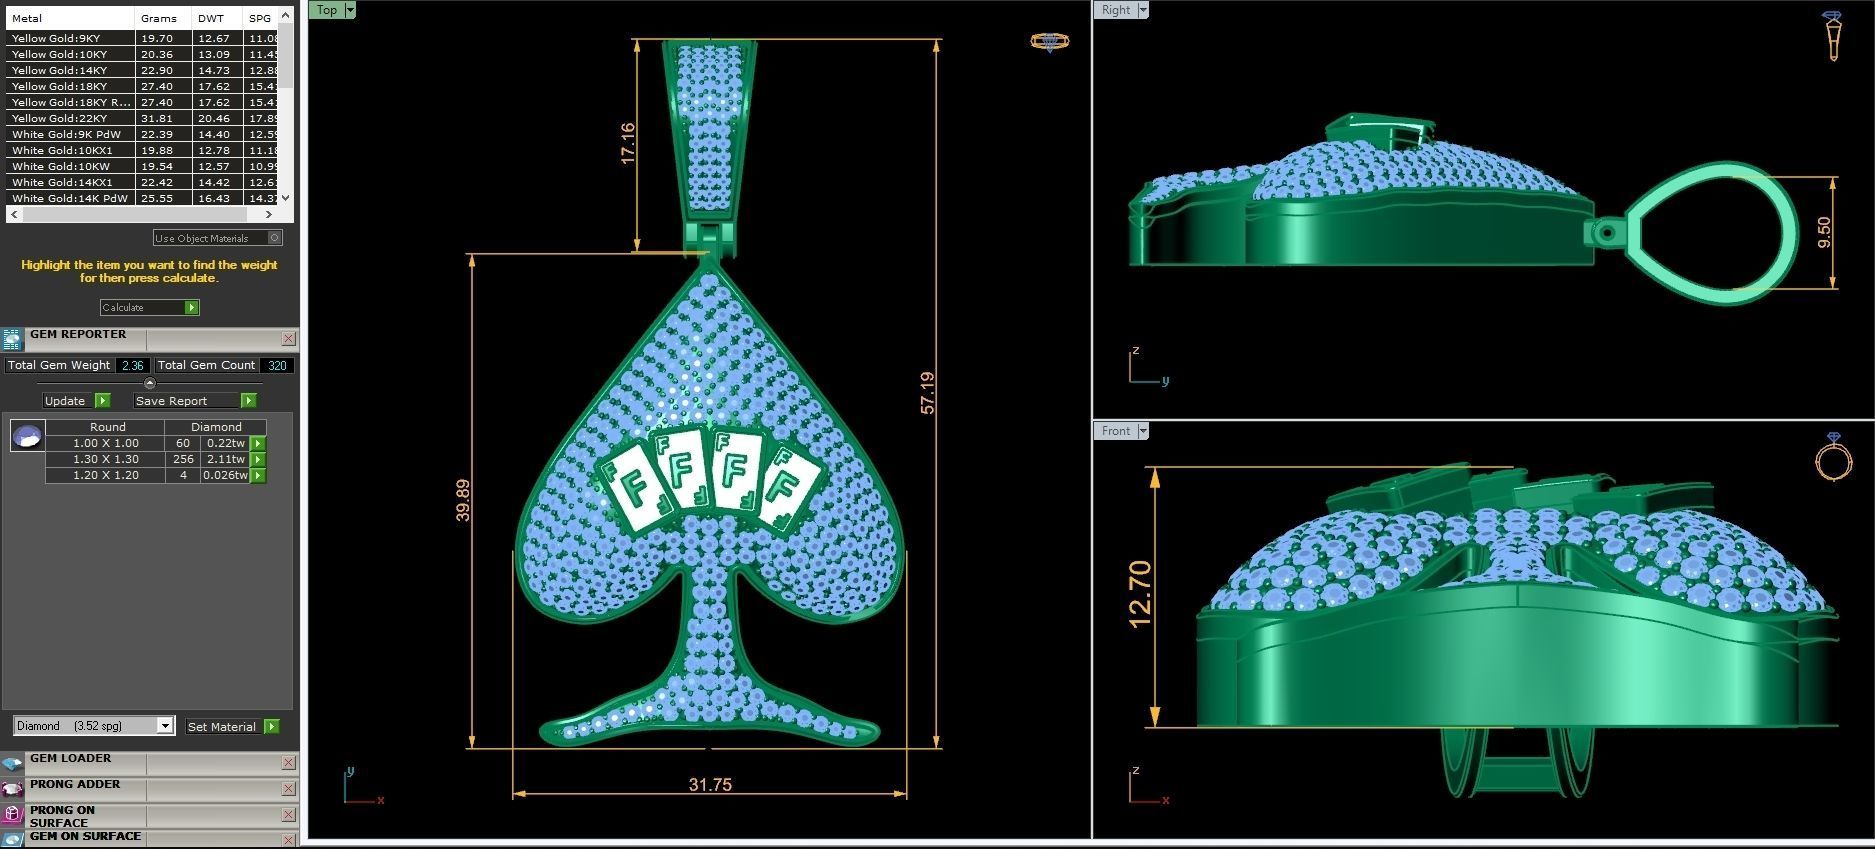
Task: Open the Diamond material dropdown
Action: (166, 726)
